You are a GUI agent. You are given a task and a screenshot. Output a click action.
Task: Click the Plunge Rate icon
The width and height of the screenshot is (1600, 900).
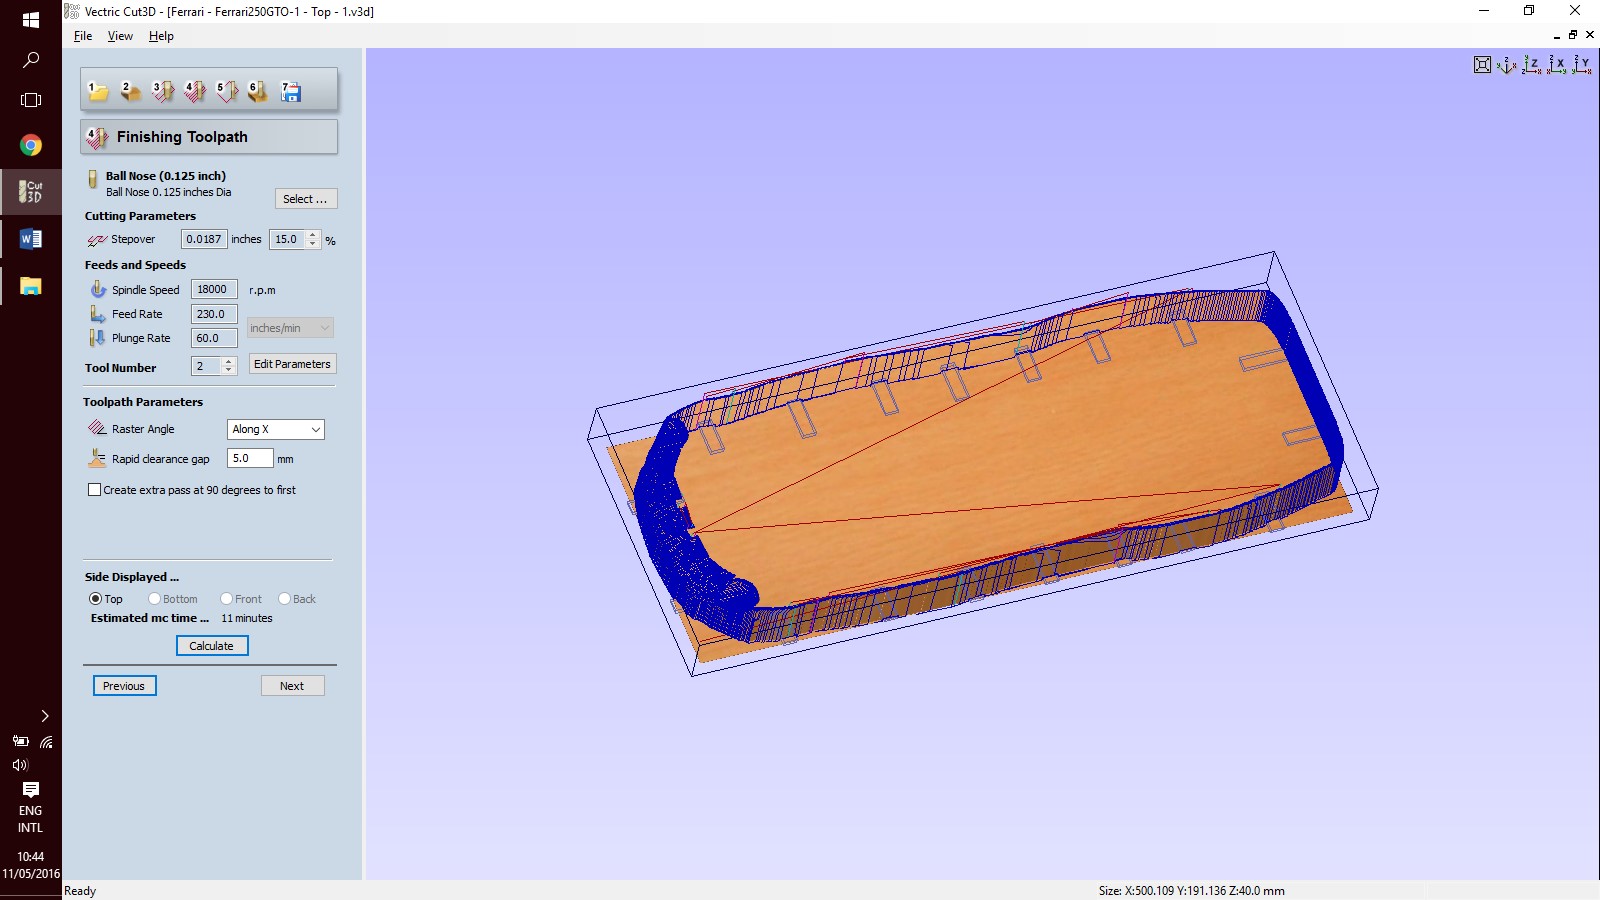point(97,338)
